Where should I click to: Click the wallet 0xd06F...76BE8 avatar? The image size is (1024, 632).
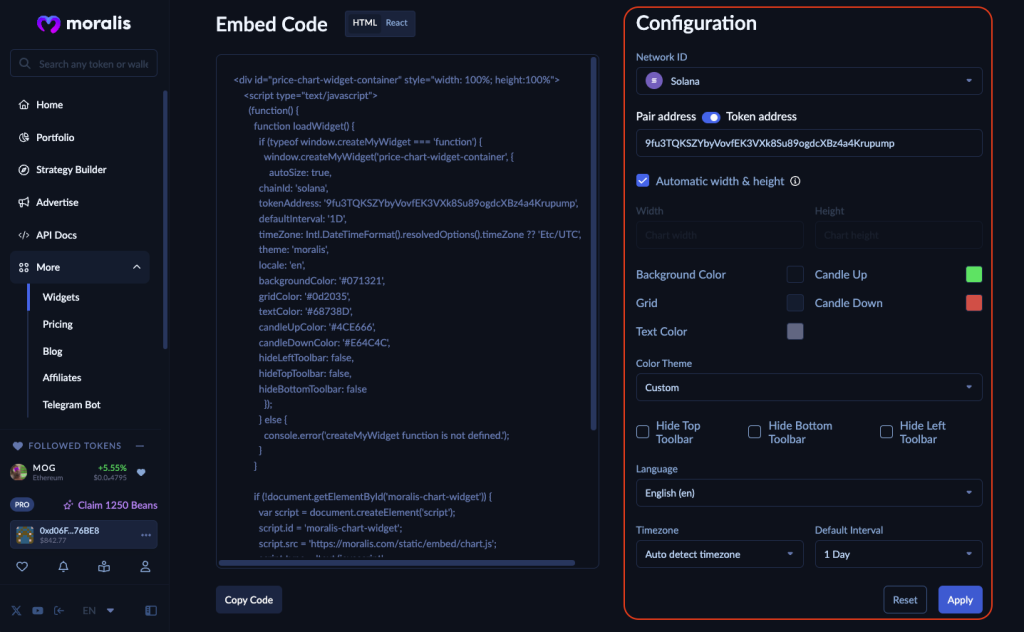(x=25, y=535)
